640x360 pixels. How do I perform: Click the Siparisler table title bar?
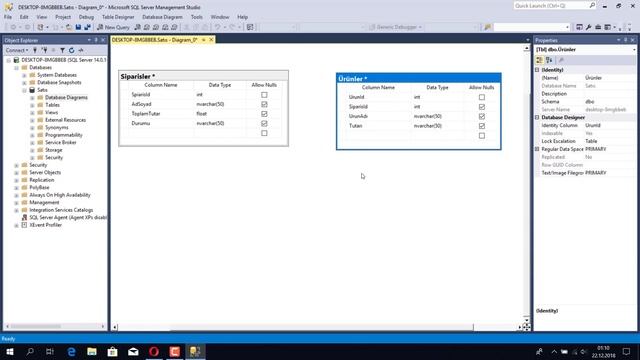203,76
